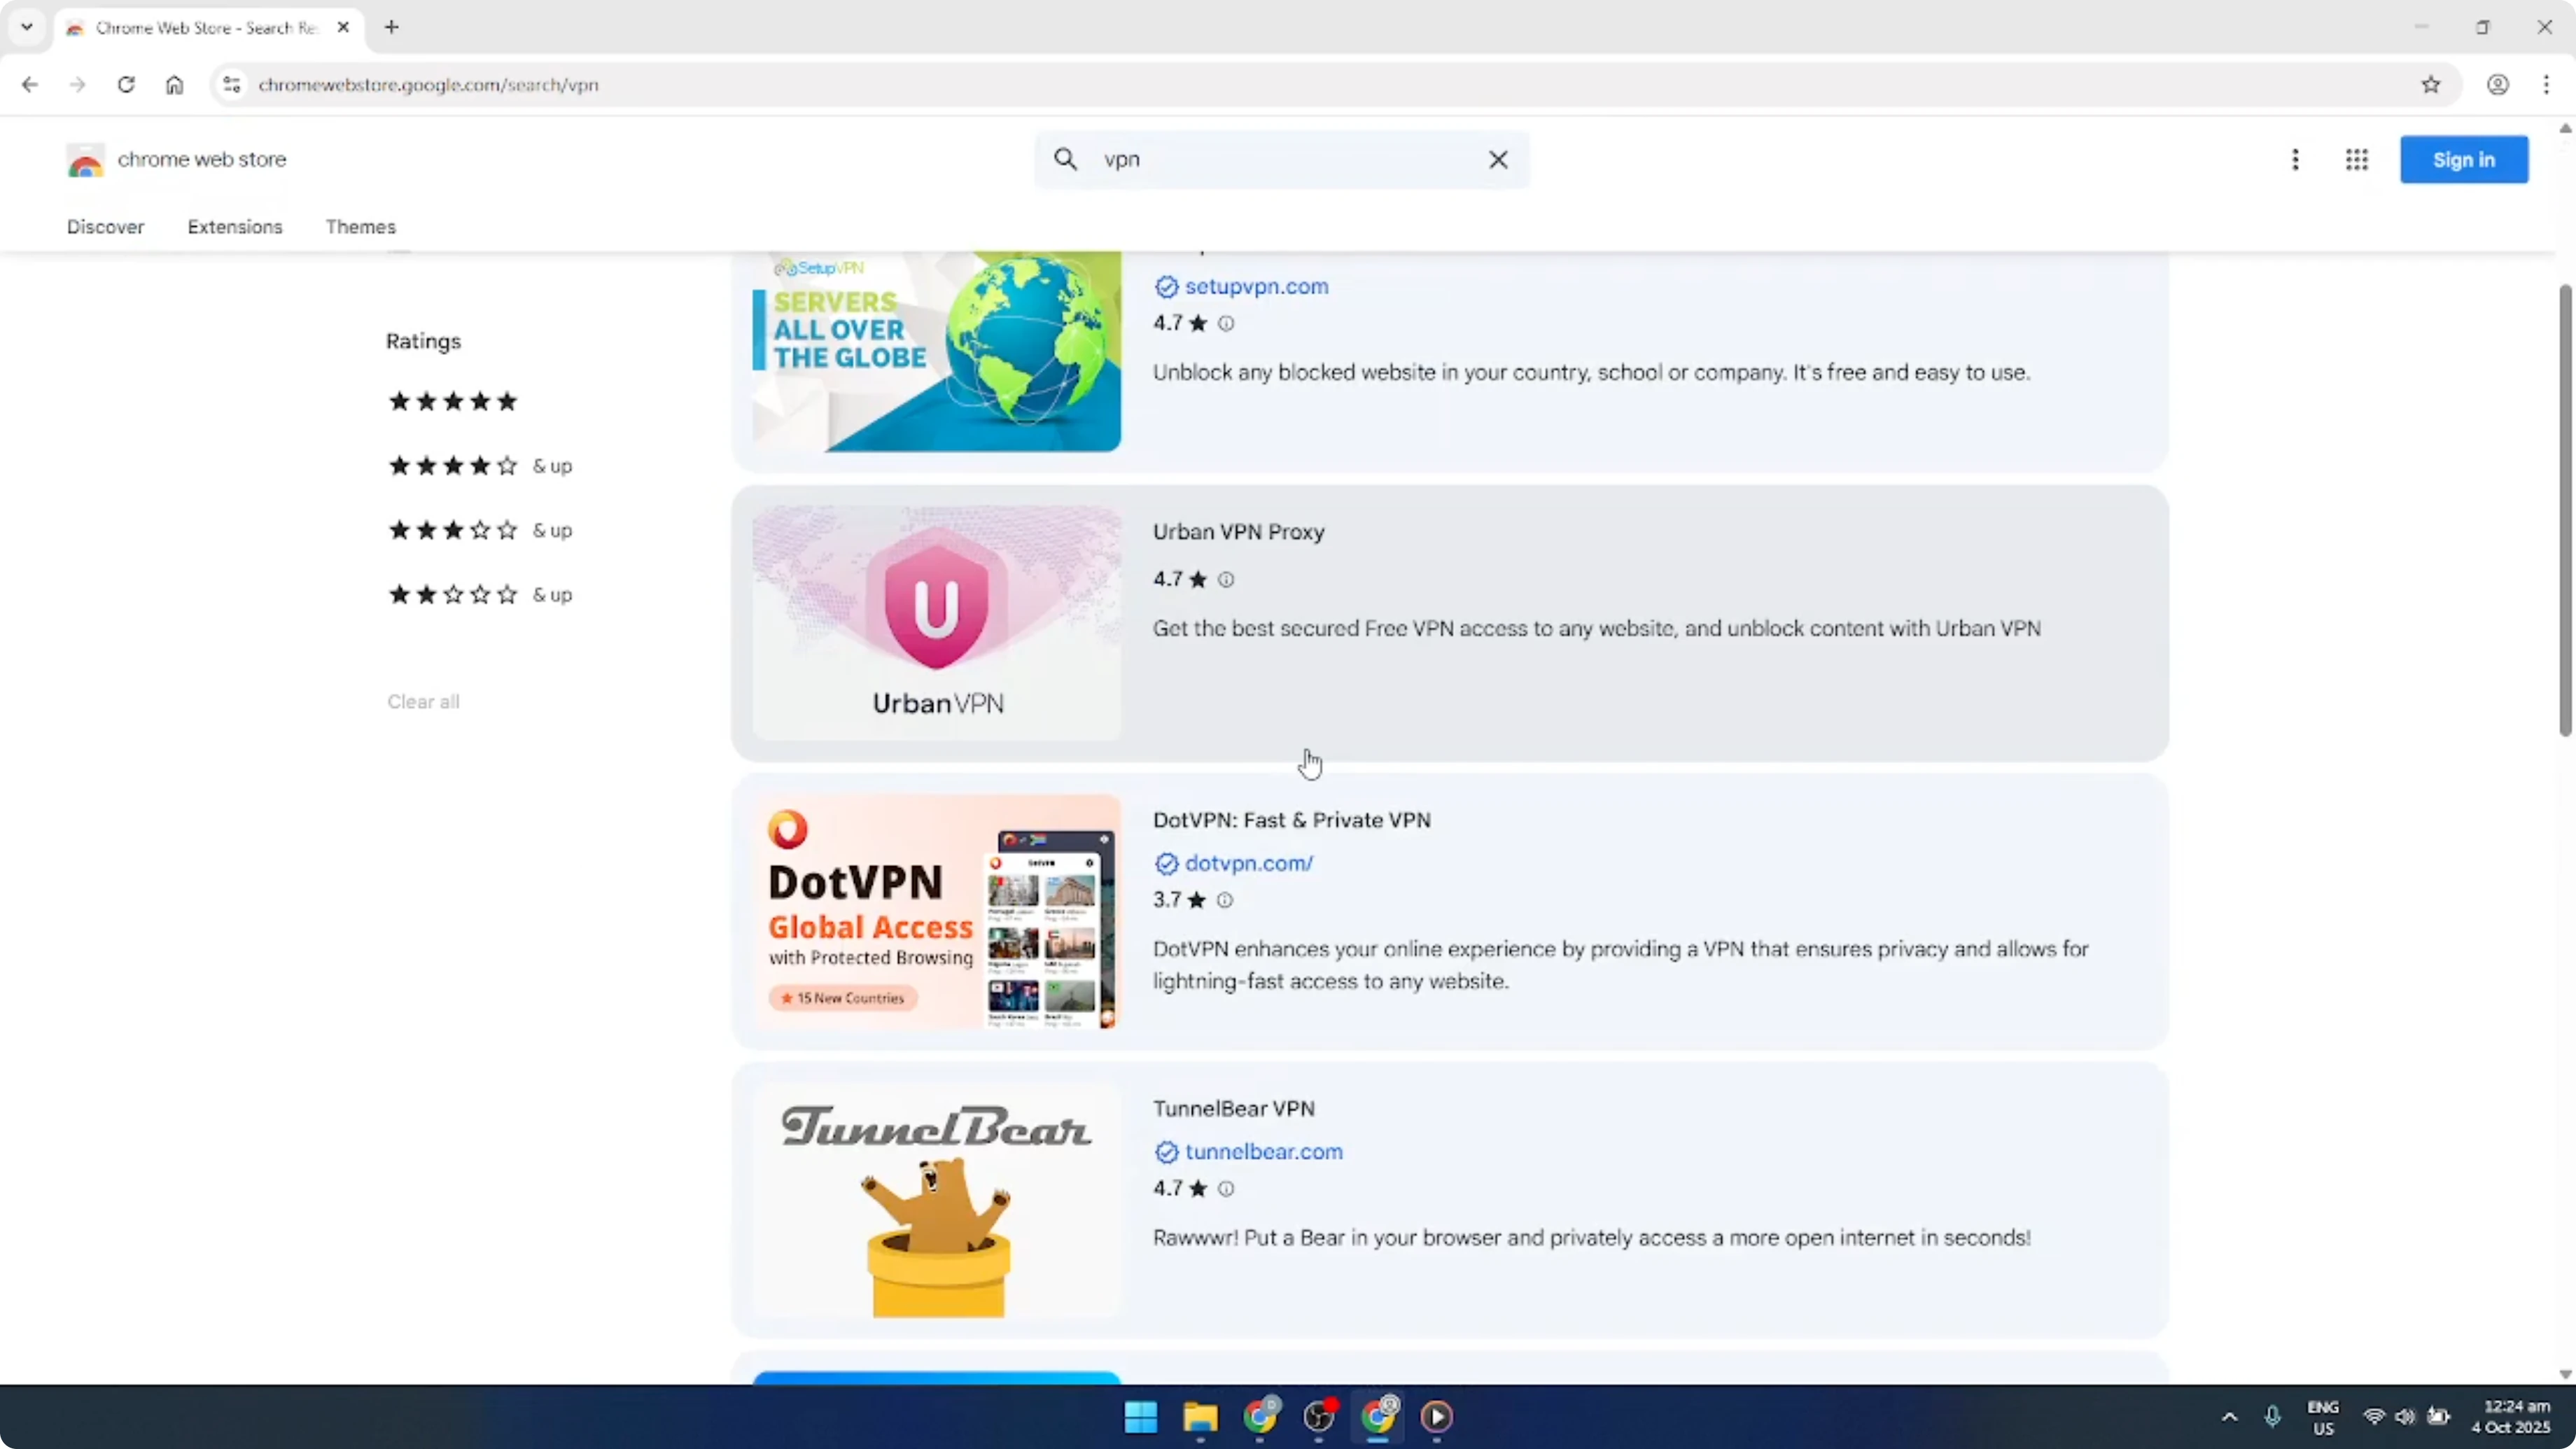Click the Chrome Web Store logo
Image resolution: width=2576 pixels, height=1449 pixels.
click(85, 160)
